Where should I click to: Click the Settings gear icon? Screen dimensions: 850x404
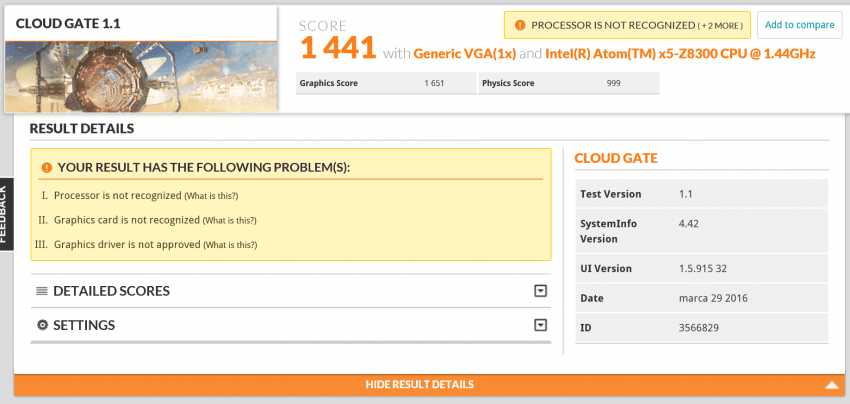[42, 325]
